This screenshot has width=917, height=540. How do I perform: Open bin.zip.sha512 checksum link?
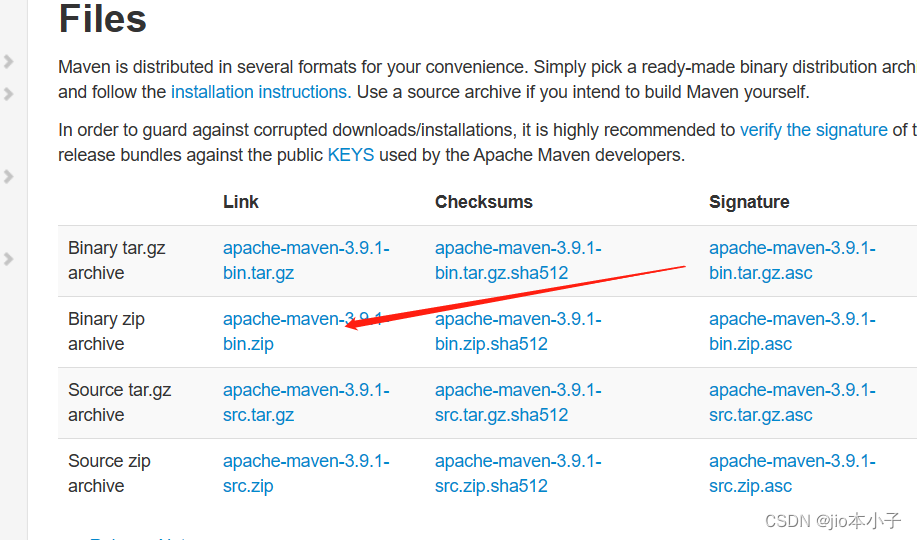click(518, 331)
